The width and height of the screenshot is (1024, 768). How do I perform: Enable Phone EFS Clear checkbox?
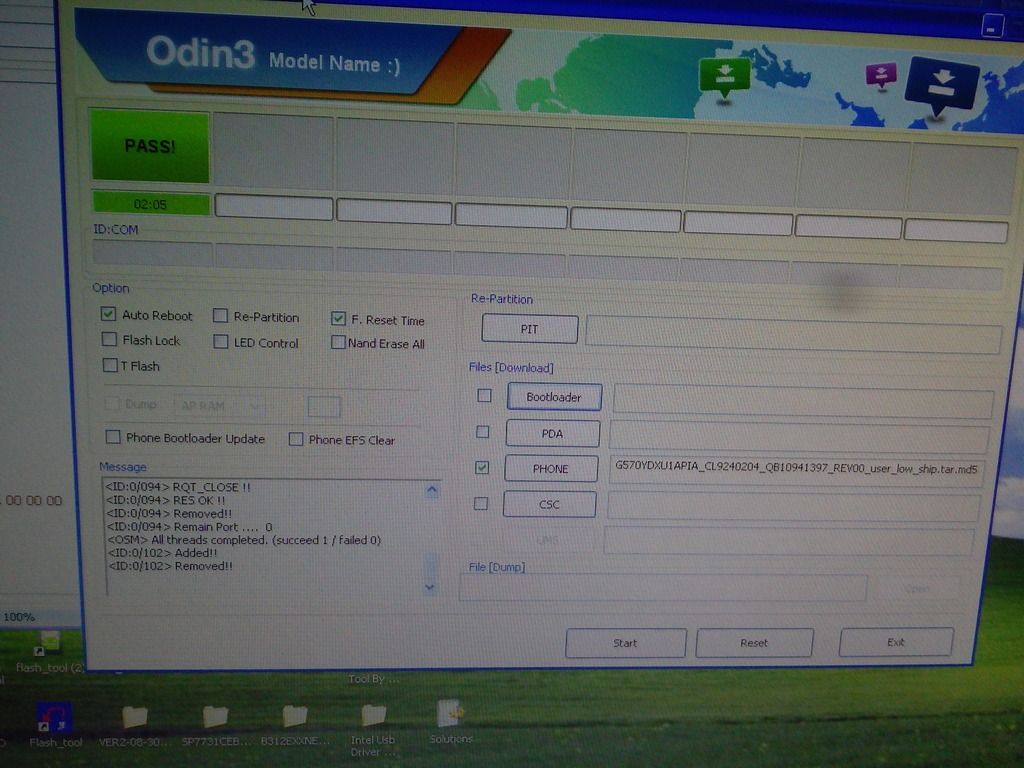[296, 439]
